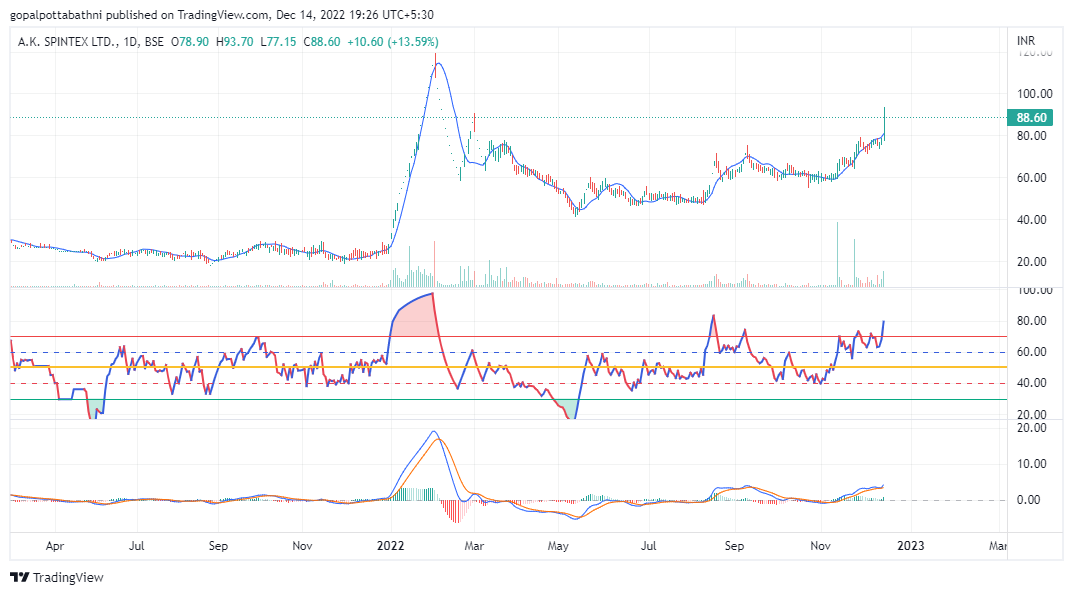Click the 10.00 label on MACD axis
Image resolution: width=1073 pixels, height=595 pixels.
(x=1031, y=464)
